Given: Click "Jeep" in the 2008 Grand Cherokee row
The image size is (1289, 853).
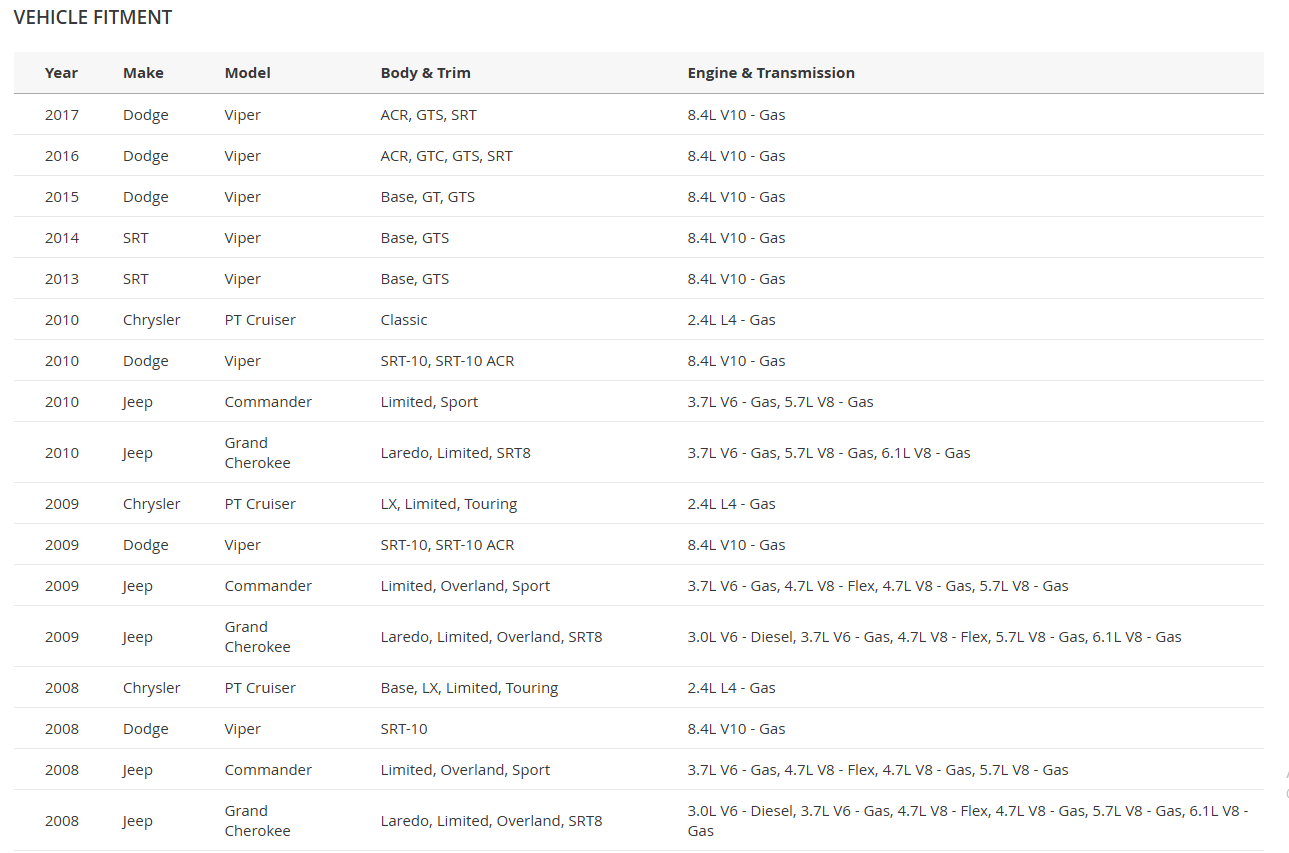Looking at the screenshot, I should [x=138, y=821].
